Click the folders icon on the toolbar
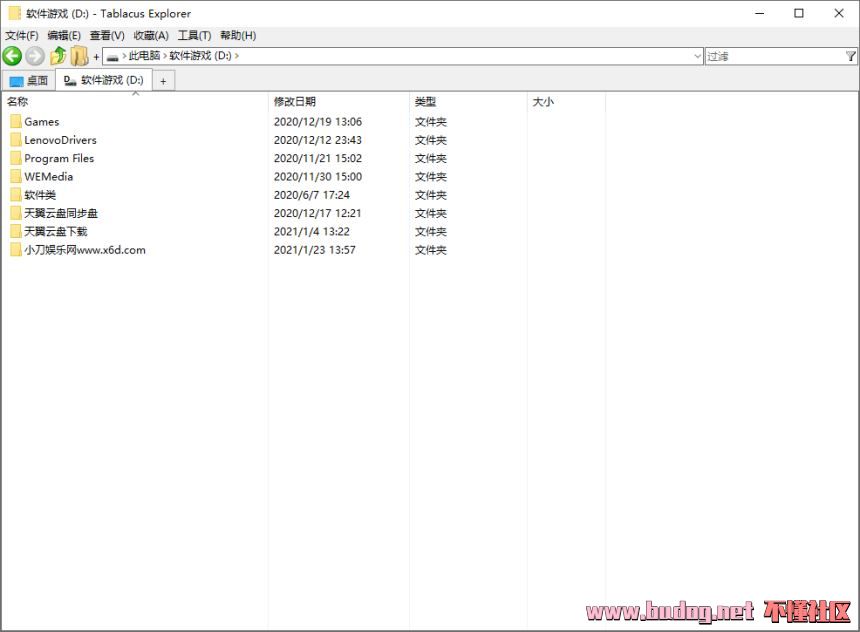Viewport: 860px width, 632px height. [x=78, y=56]
